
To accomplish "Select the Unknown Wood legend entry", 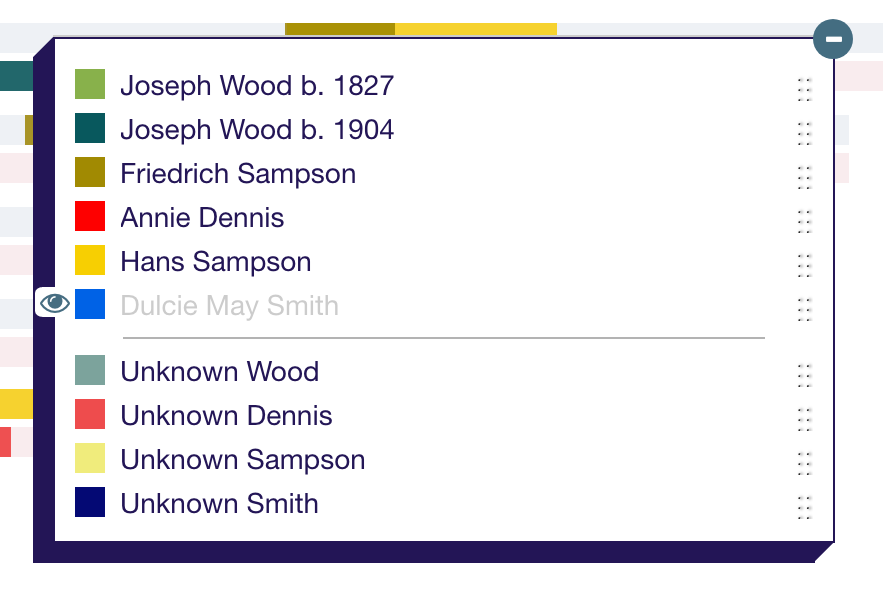I will click(219, 372).
